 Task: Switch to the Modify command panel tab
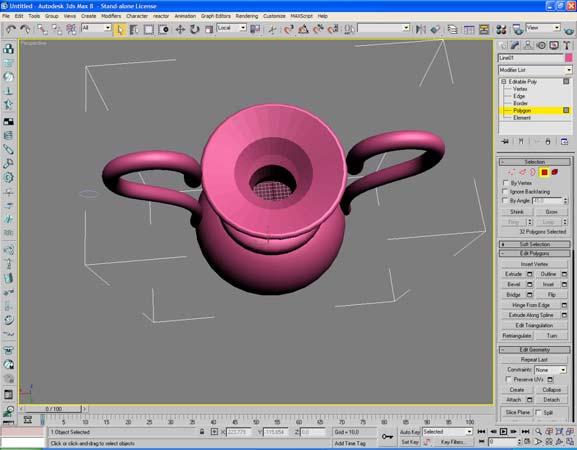point(515,45)
